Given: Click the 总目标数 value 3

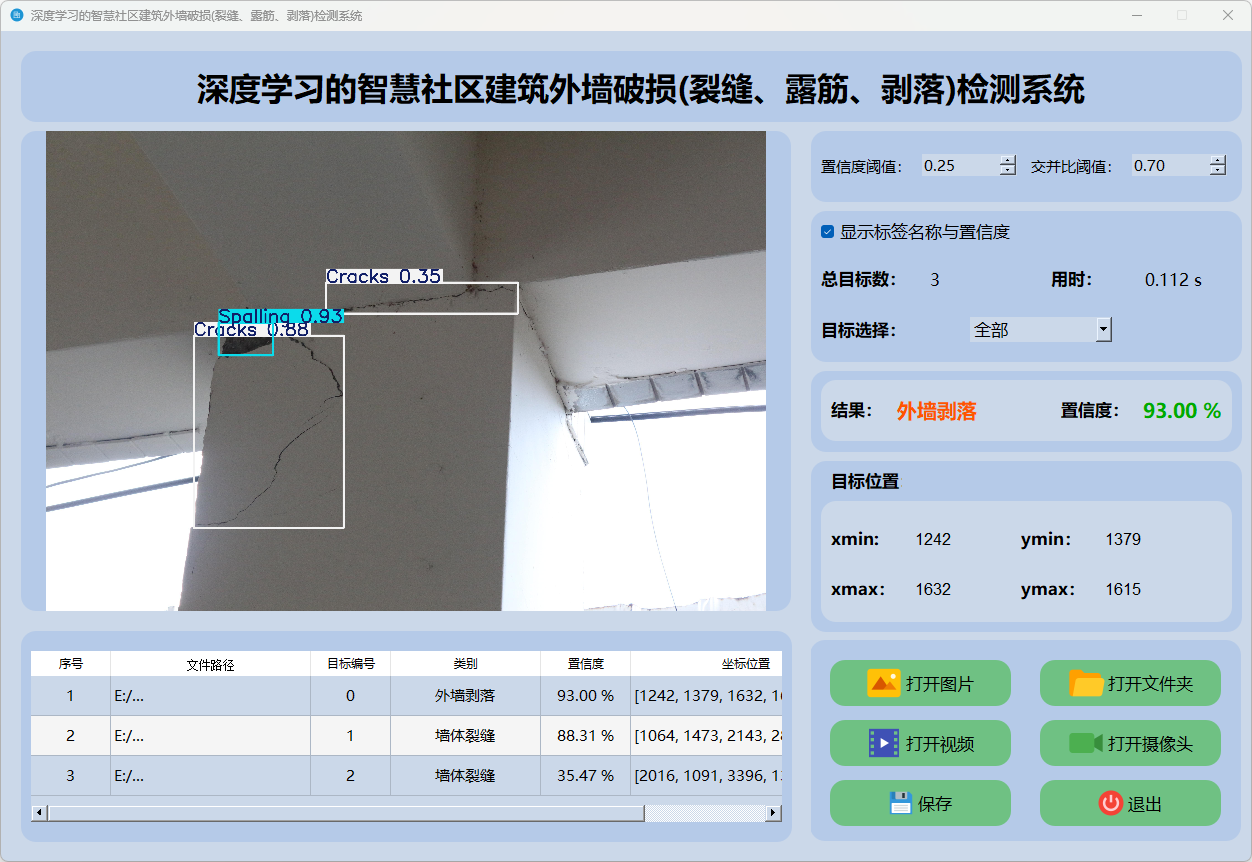Looking at the screenshot, I should point(935,280).
